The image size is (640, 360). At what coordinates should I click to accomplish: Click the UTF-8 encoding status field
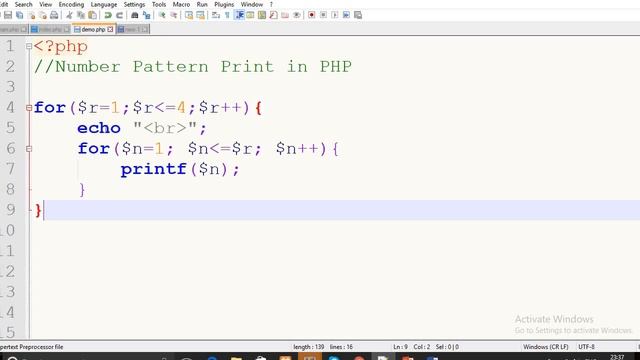[x=587, y=347]
